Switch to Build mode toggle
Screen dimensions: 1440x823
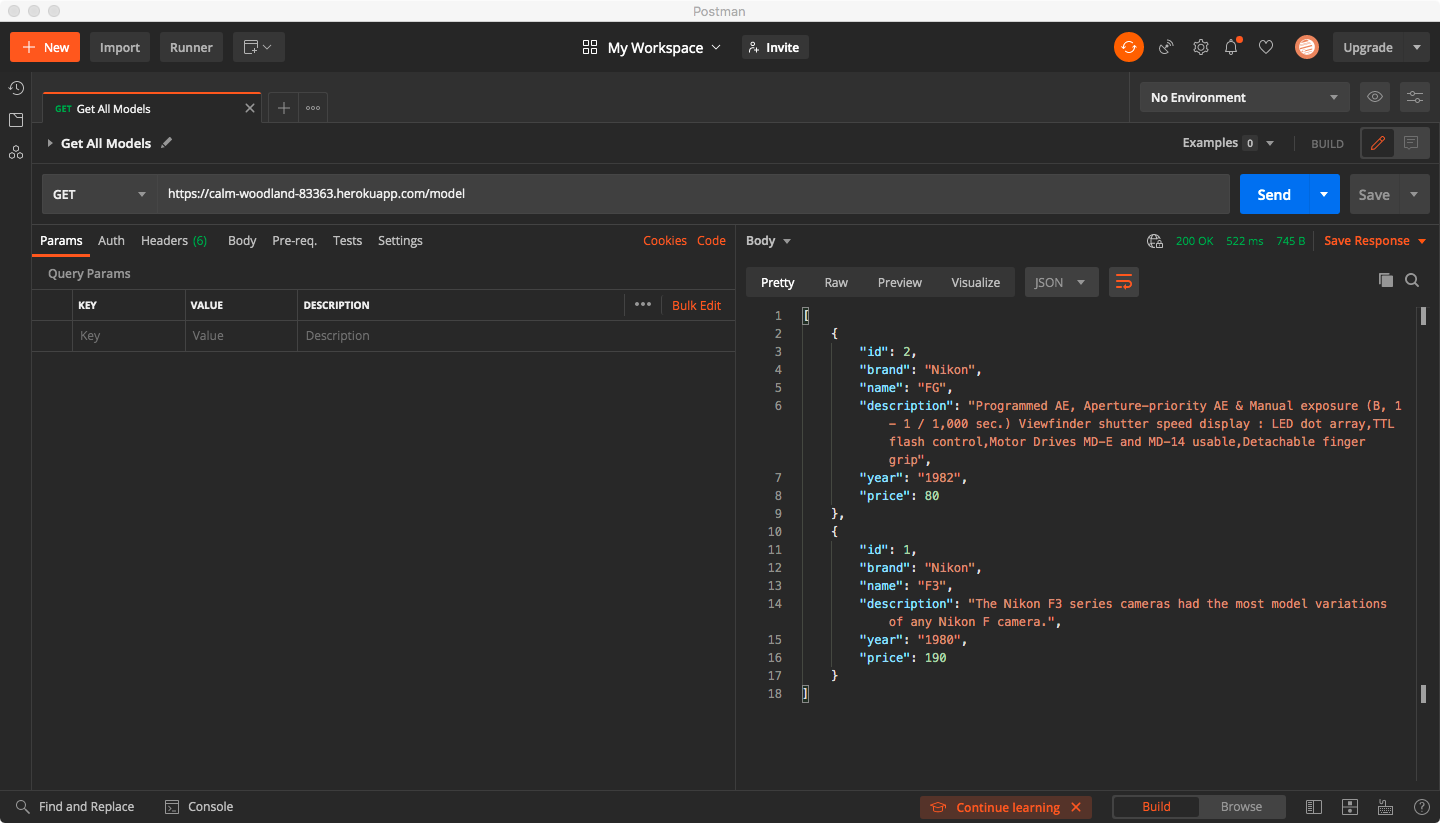coord(1156,807)
